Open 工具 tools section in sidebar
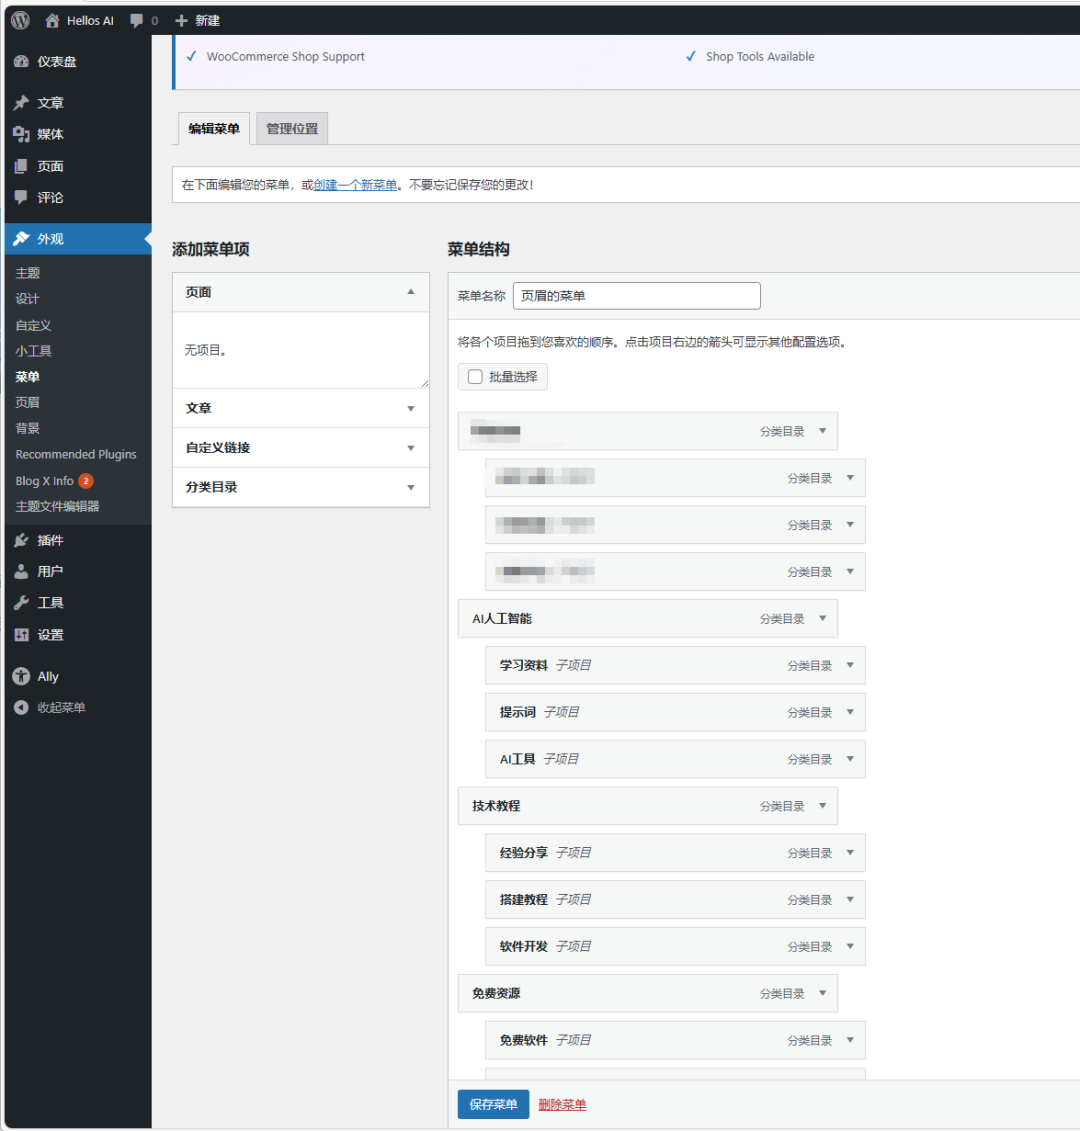The height and width of the screenshot is (1131, 1080). coord(50,603)
